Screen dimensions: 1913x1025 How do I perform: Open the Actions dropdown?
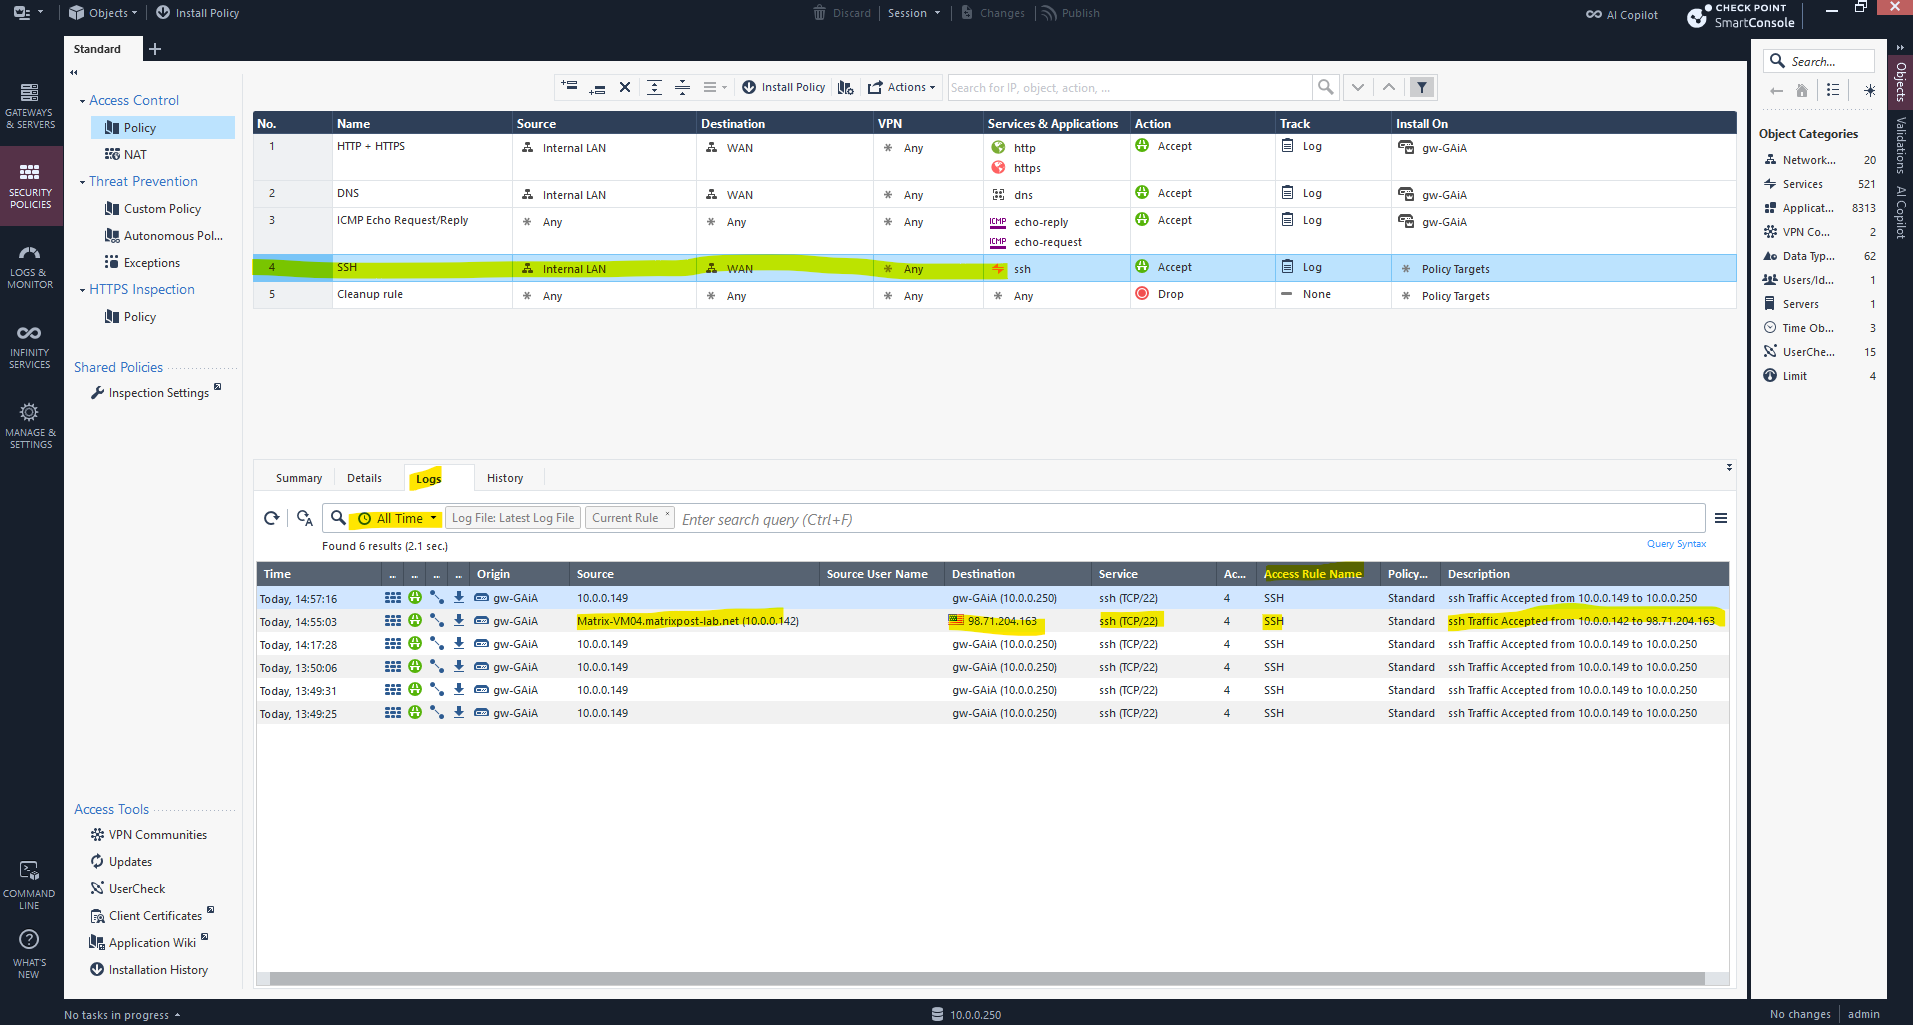tap(901, 87)
